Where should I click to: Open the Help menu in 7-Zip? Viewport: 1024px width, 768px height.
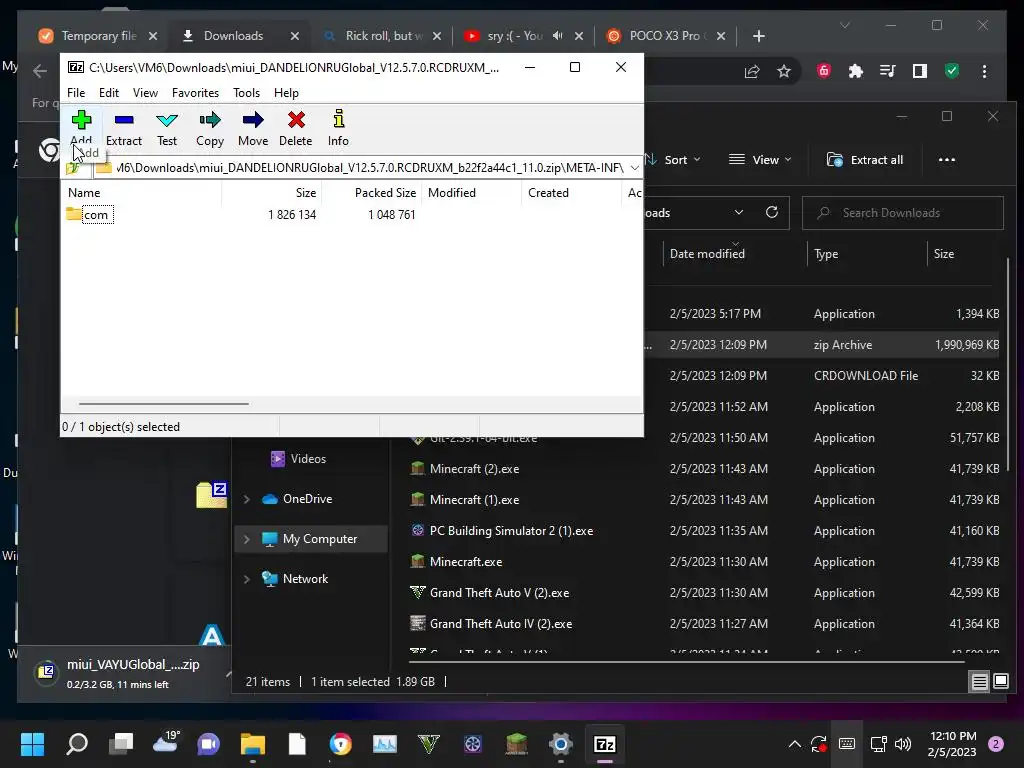click(x=286, y=93)
